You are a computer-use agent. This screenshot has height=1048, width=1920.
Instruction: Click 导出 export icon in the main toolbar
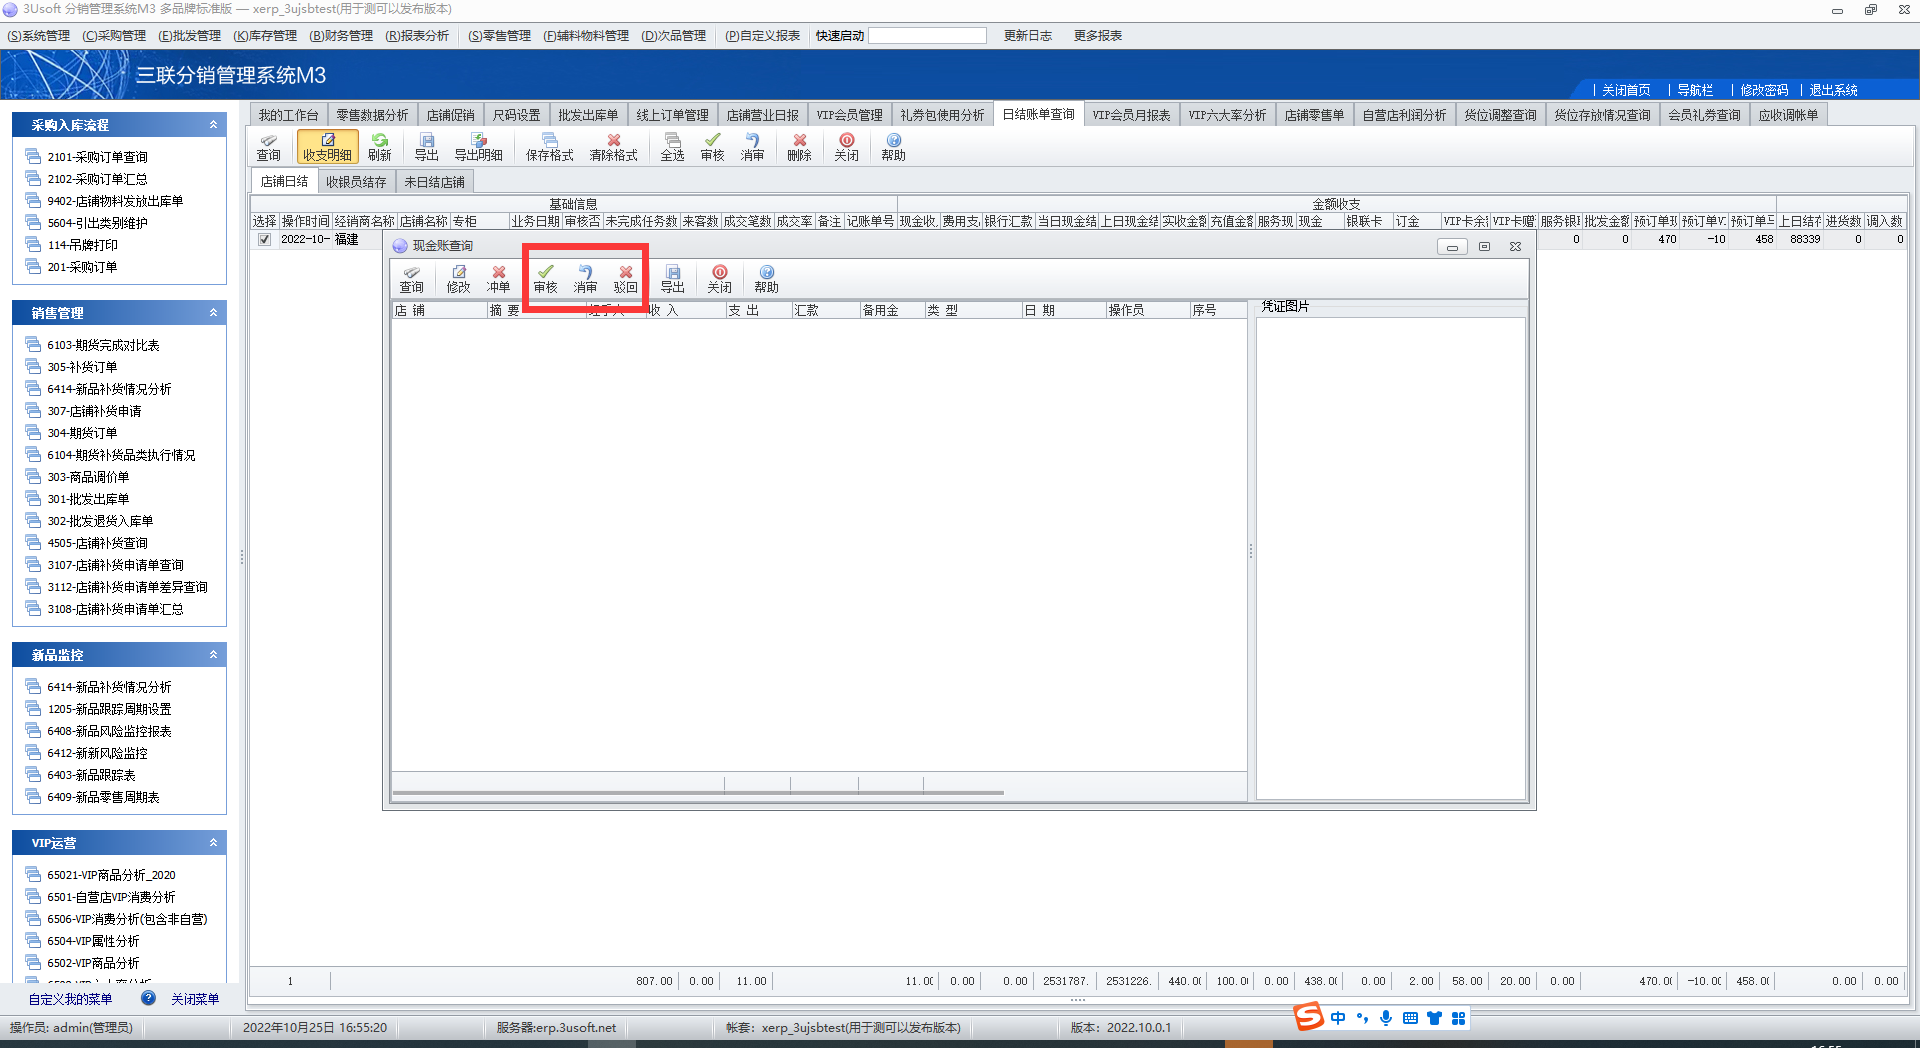(x=427, y=147)
